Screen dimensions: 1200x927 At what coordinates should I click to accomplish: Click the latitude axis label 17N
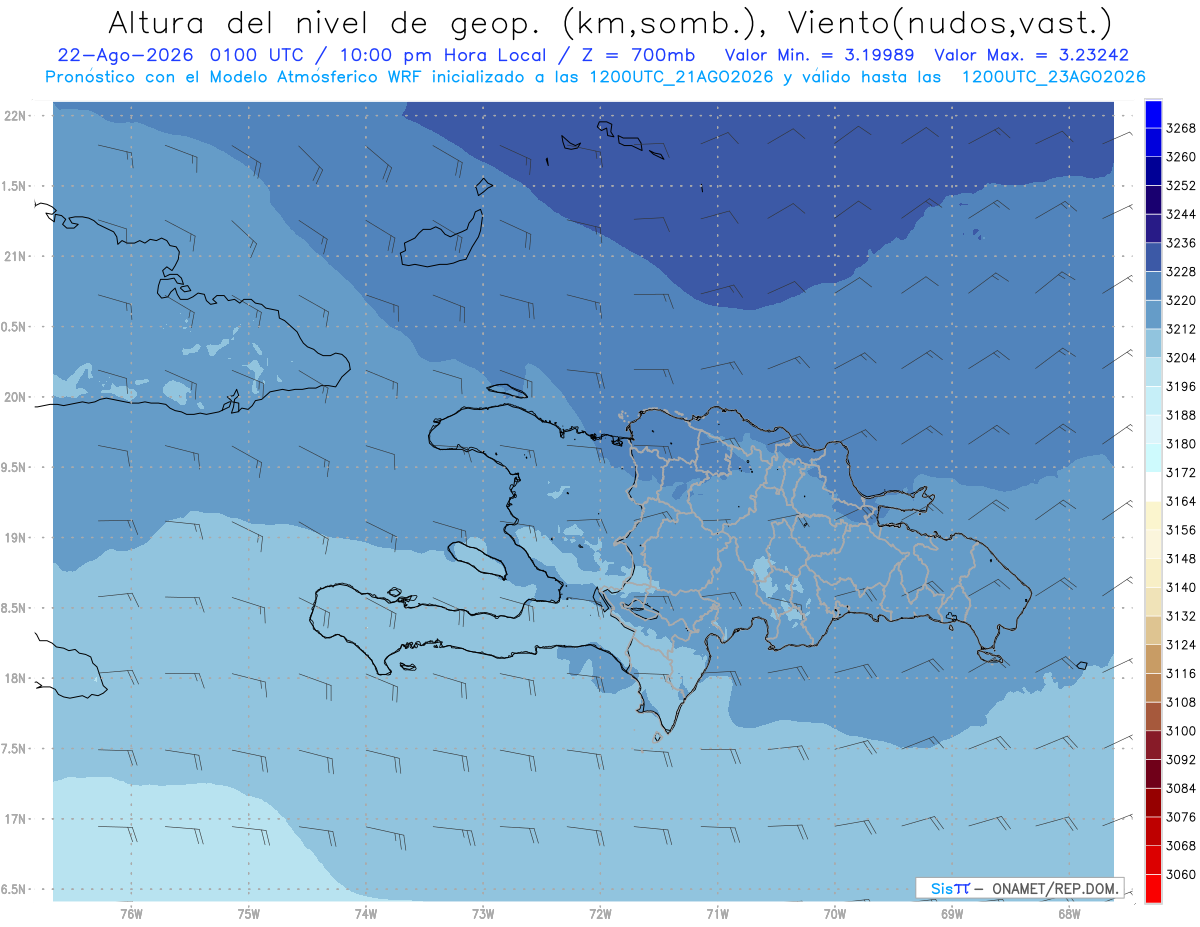point(17,819)
